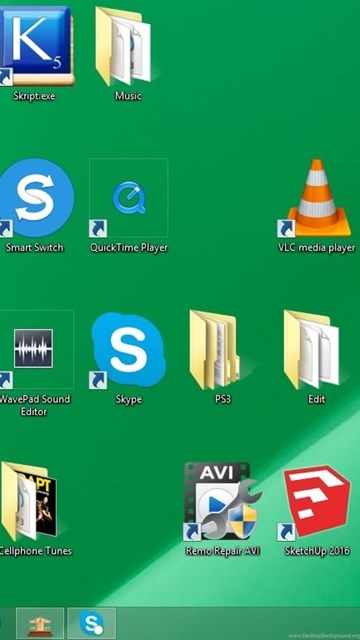The width and height of the screenshot is (360, 640).
Task: Launch the QuickTime Player icon
Action: point(129,198)
